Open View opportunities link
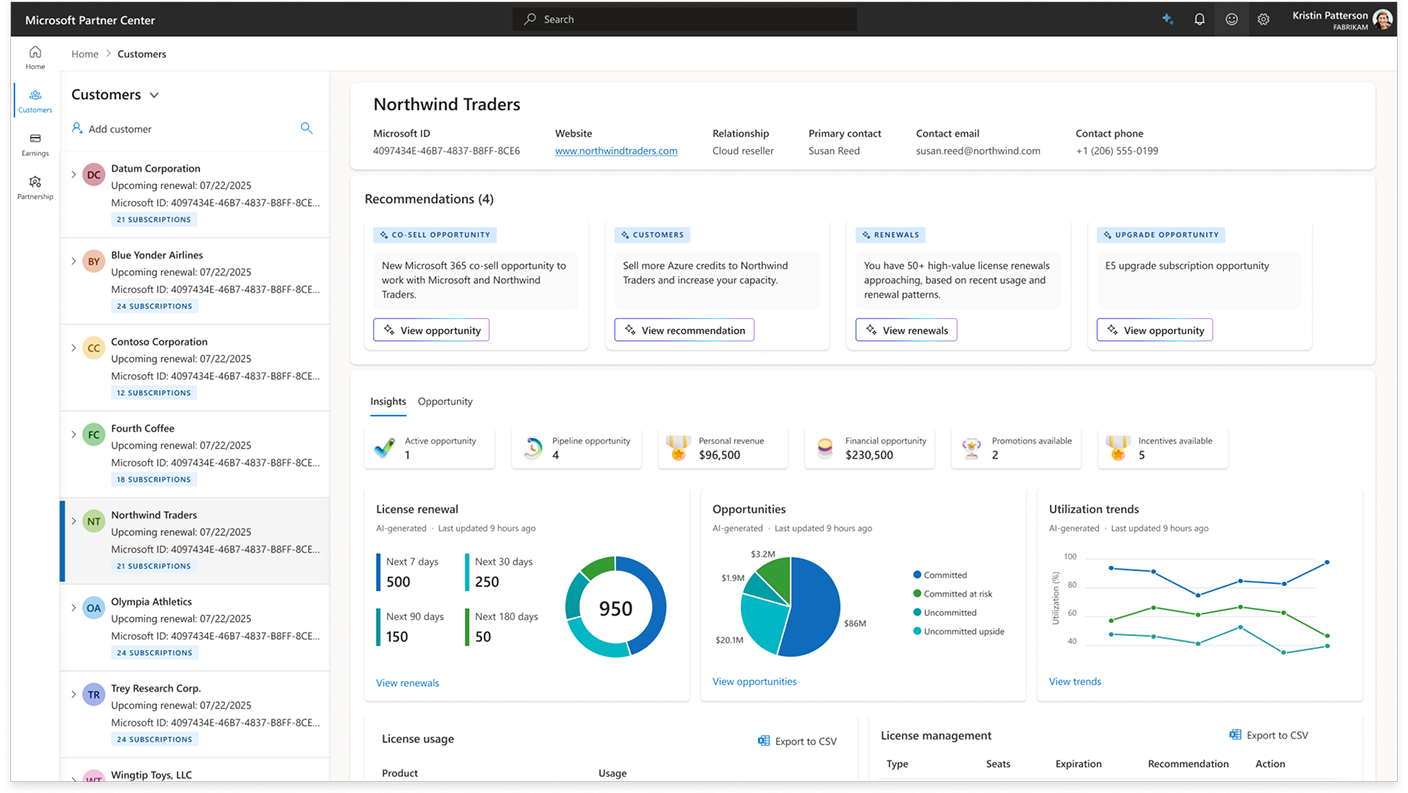This screenshot has width=1408, height=793. [754, 681]
